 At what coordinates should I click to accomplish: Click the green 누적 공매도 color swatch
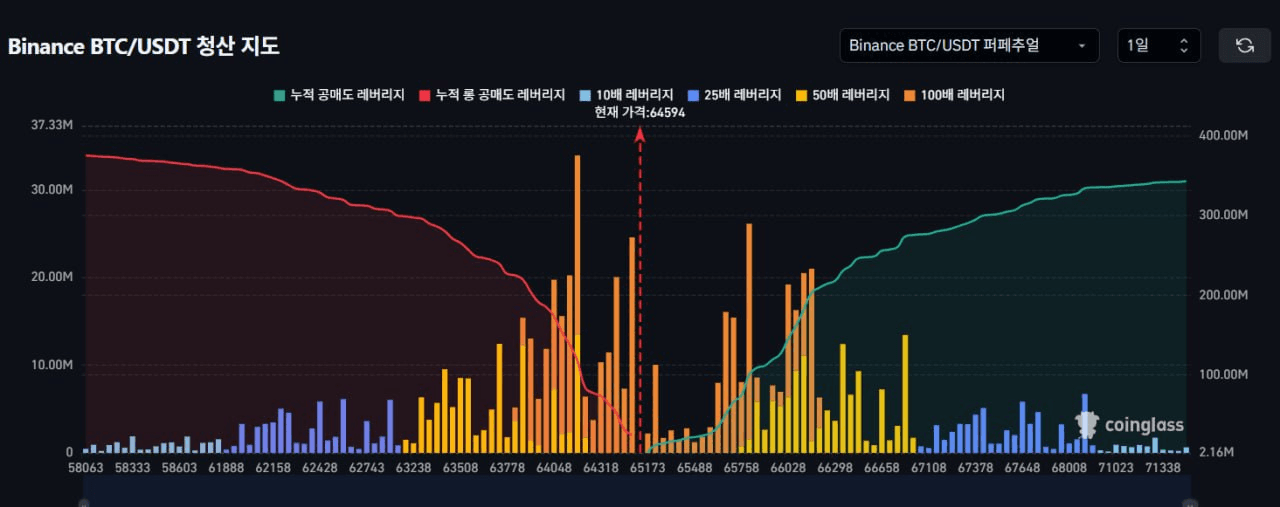(x=279, y=95)
